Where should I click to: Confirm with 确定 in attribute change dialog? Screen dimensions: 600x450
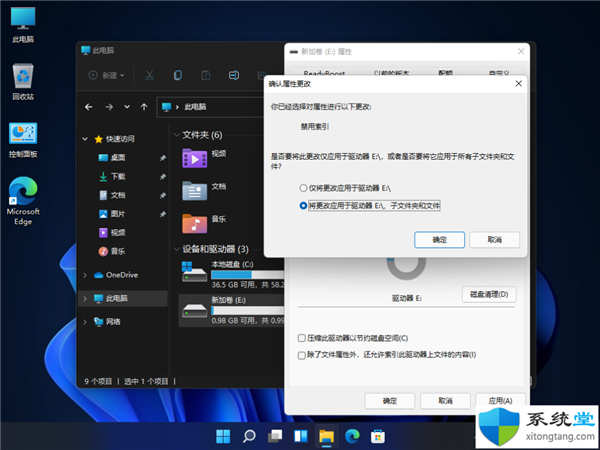440,240
